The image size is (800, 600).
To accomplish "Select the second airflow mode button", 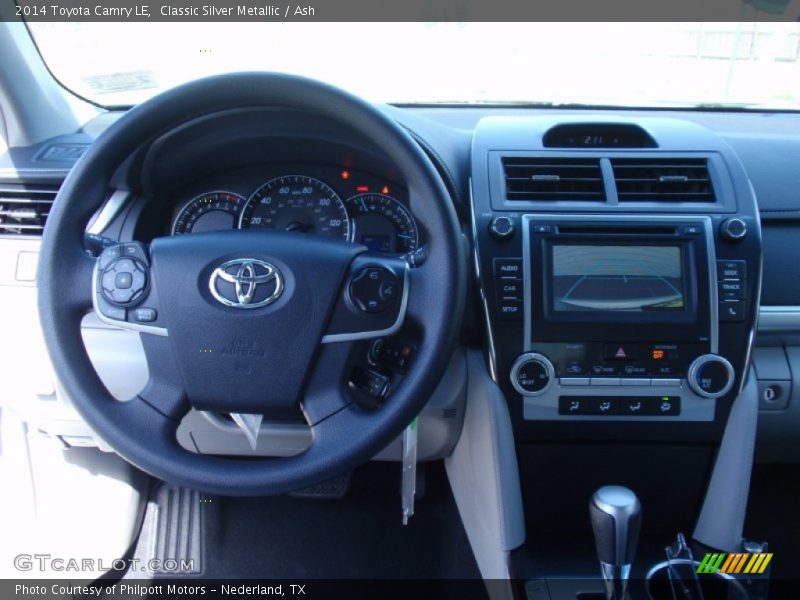I will point(604,406).
